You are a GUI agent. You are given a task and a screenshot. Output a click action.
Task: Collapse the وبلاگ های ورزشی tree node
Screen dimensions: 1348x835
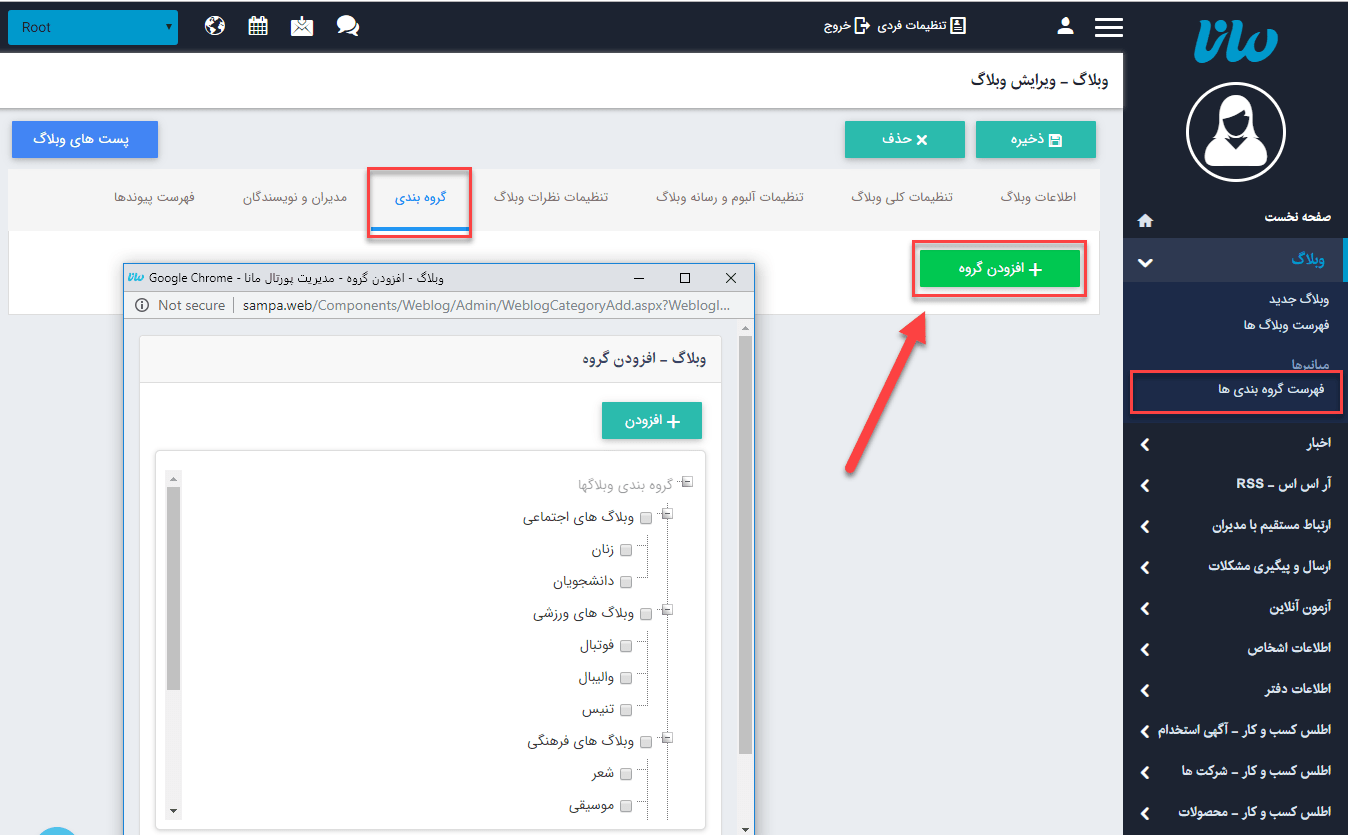pos(667,609)
